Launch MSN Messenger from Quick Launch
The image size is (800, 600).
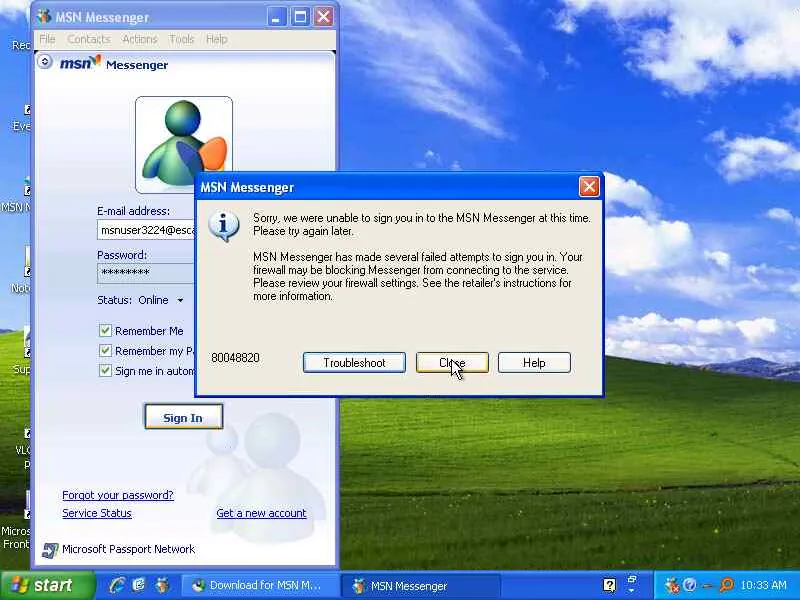point(162,585)
